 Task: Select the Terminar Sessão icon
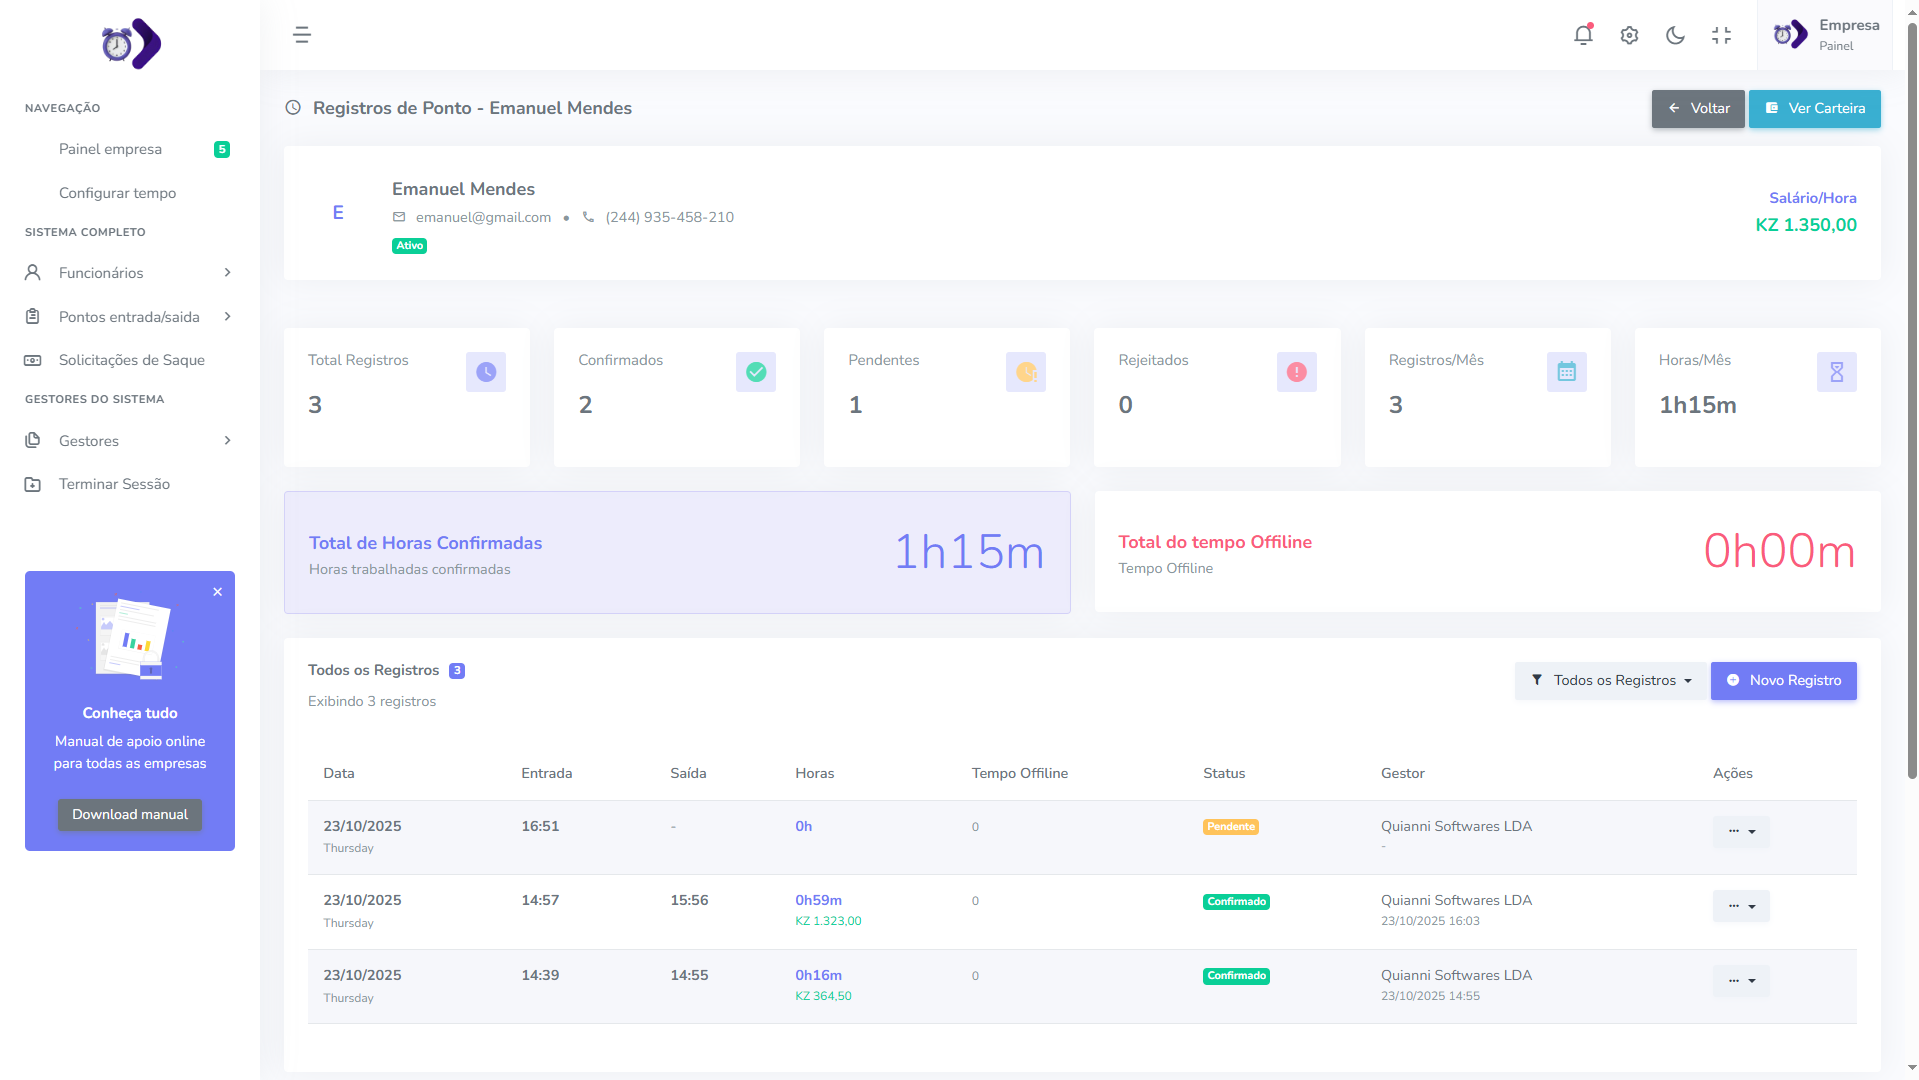point(33,484)
